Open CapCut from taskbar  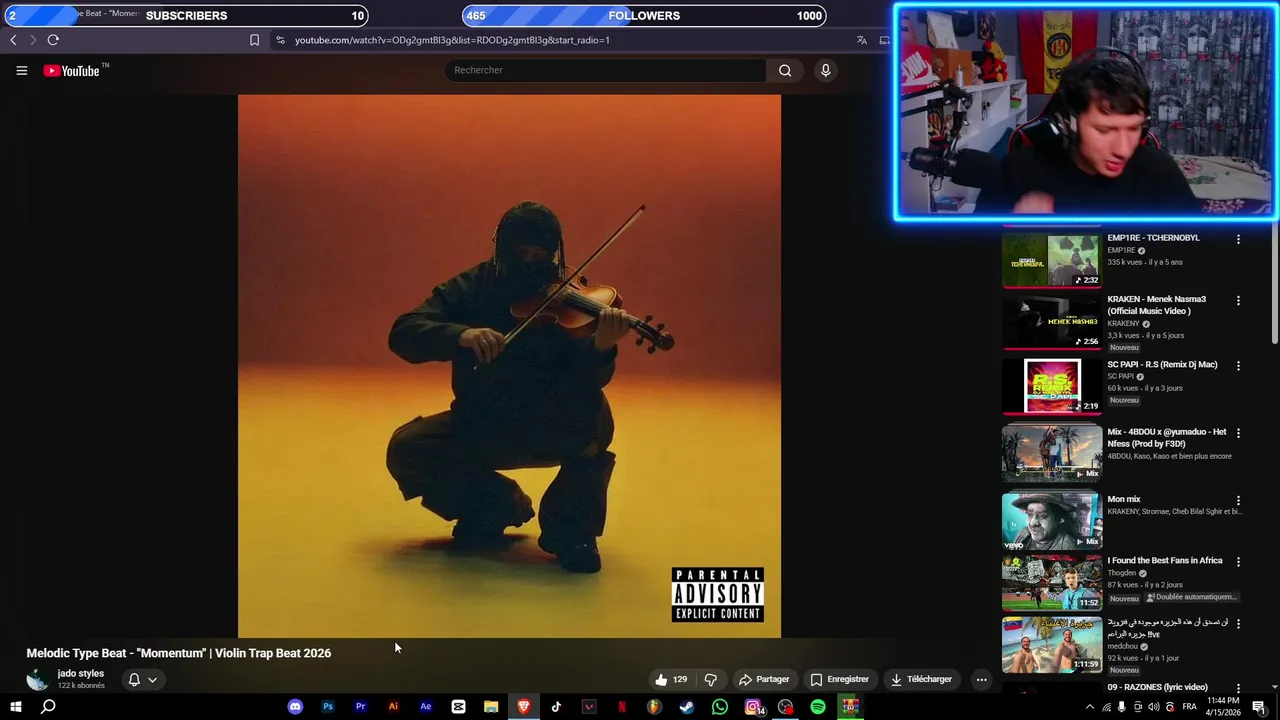point(458,707)
